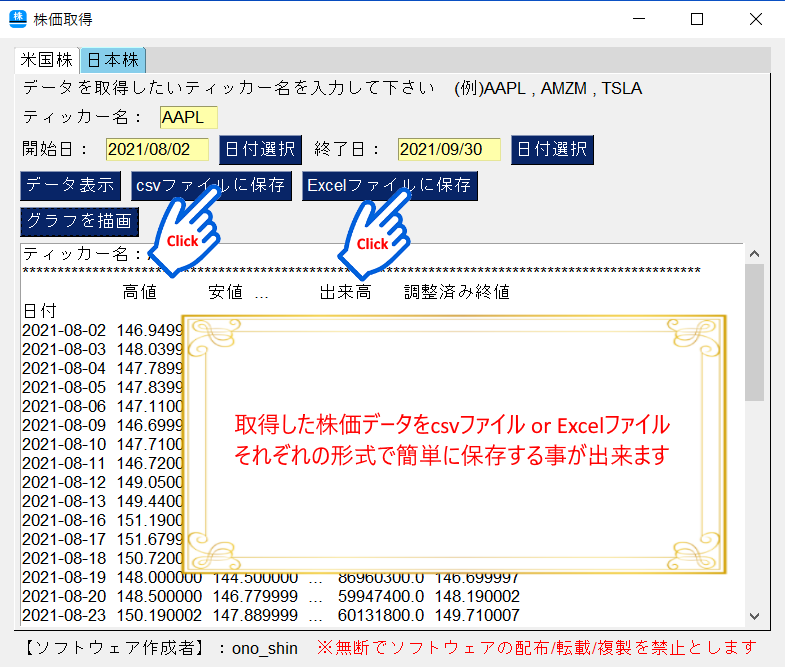The width and height of the screenshot is (785, 667).
Task: Click the 出来高 column header text
Action: point(345,292)
